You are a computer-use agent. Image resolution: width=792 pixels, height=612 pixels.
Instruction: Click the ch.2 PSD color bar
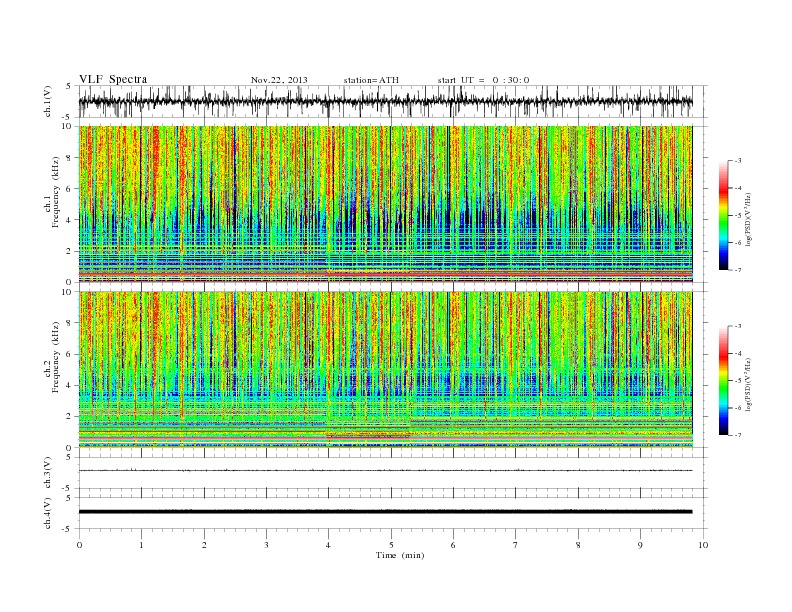pos(723,381)
